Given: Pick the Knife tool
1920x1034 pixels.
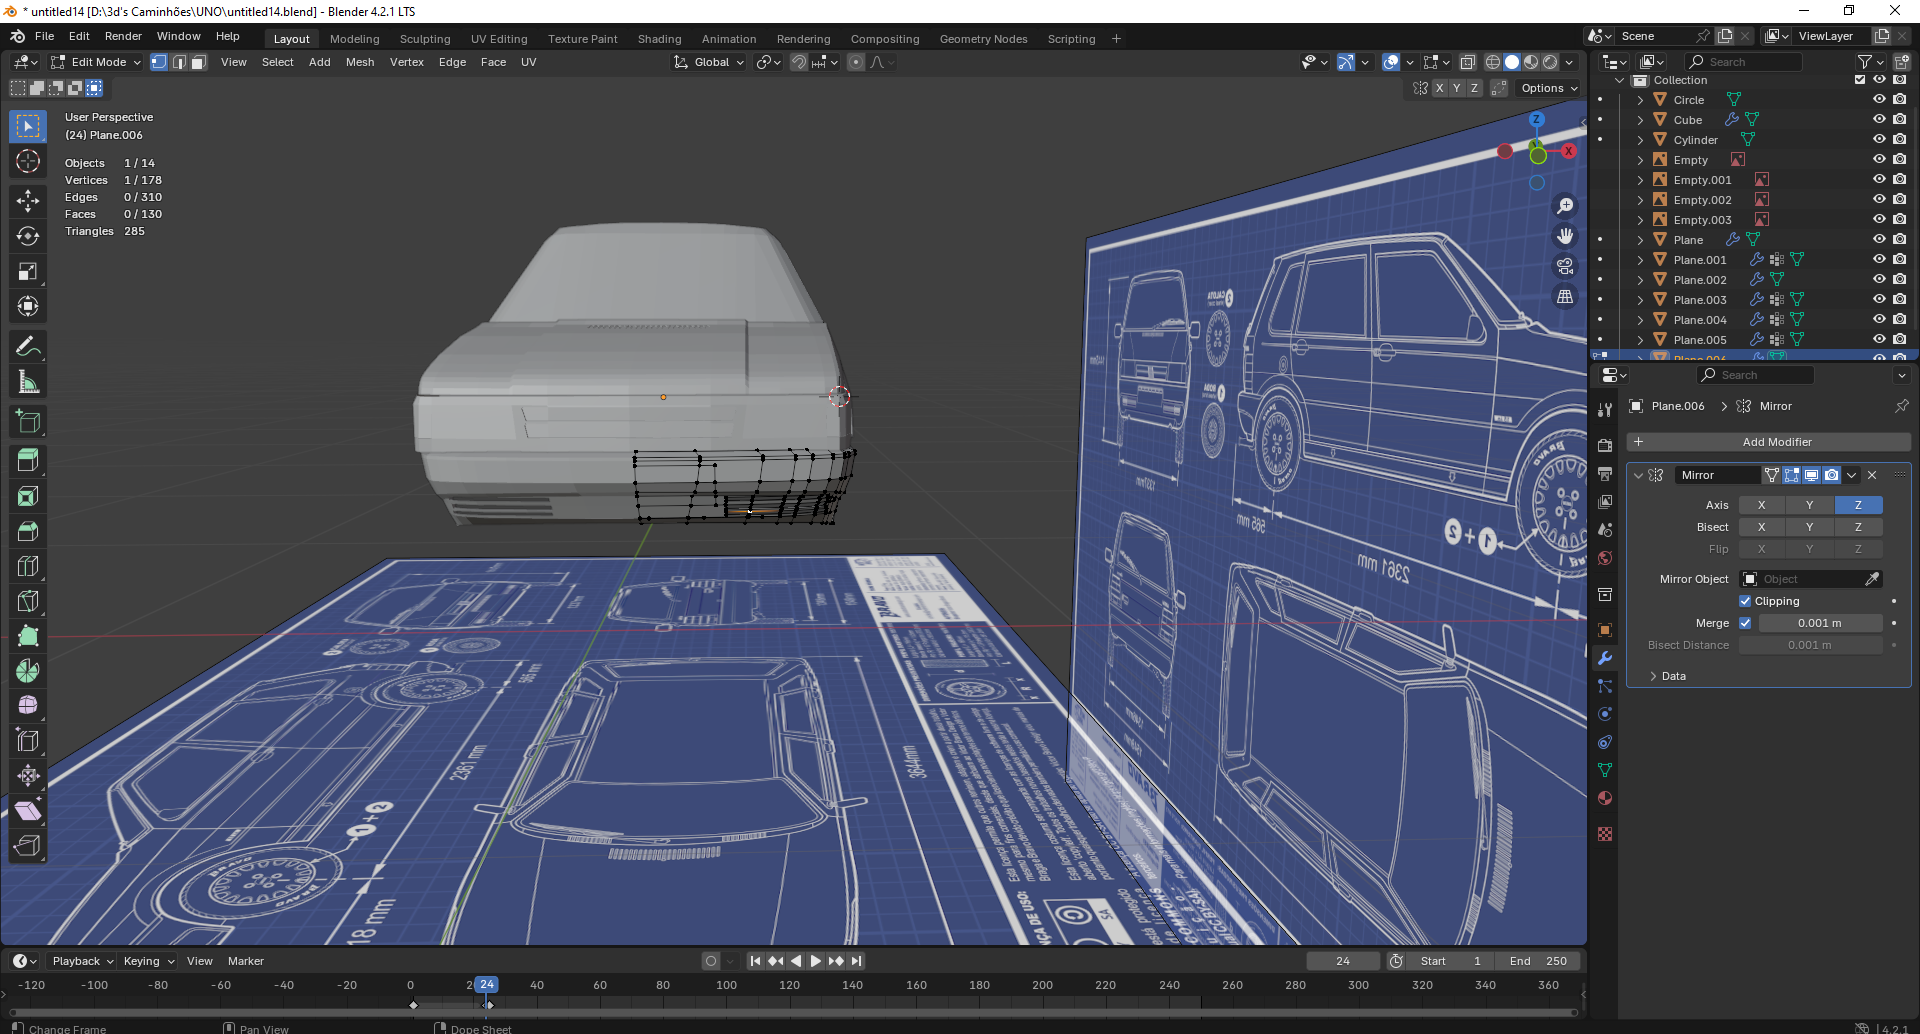Looking at the screenshot, I should click(x=28, y=601).
